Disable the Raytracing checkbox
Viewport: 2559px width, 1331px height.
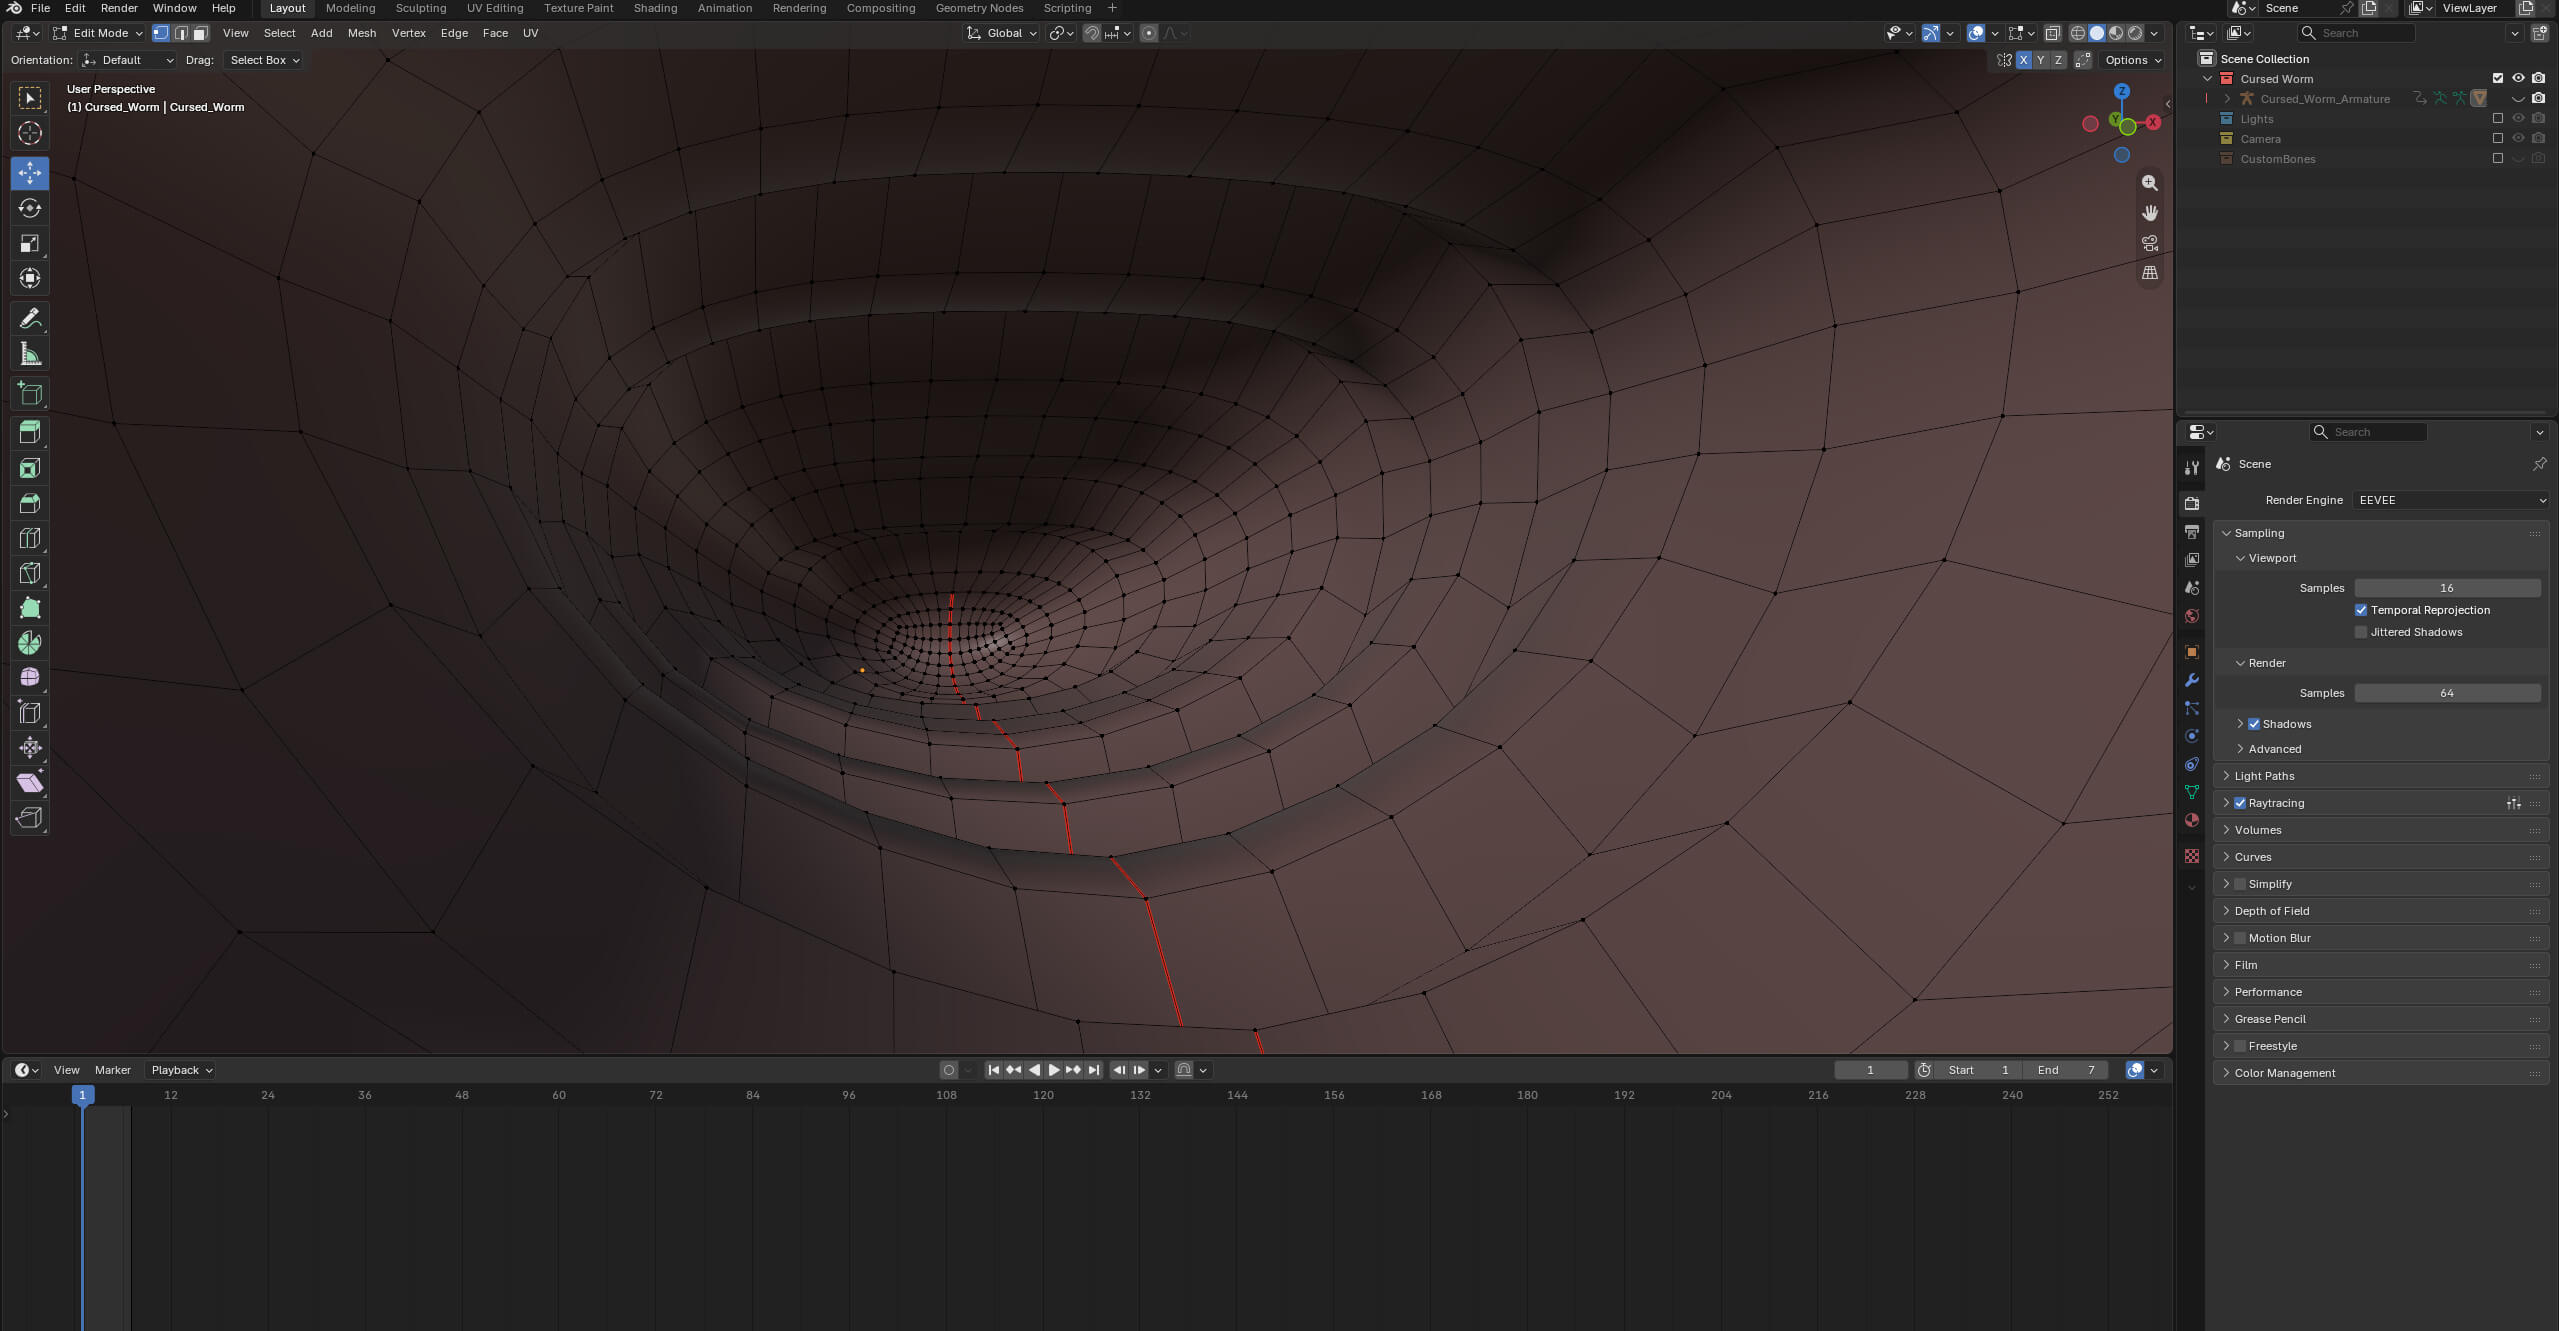coord(2240,803)
